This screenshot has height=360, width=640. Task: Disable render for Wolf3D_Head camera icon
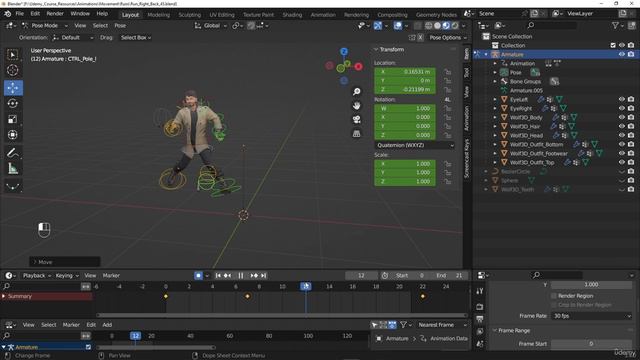631,135
